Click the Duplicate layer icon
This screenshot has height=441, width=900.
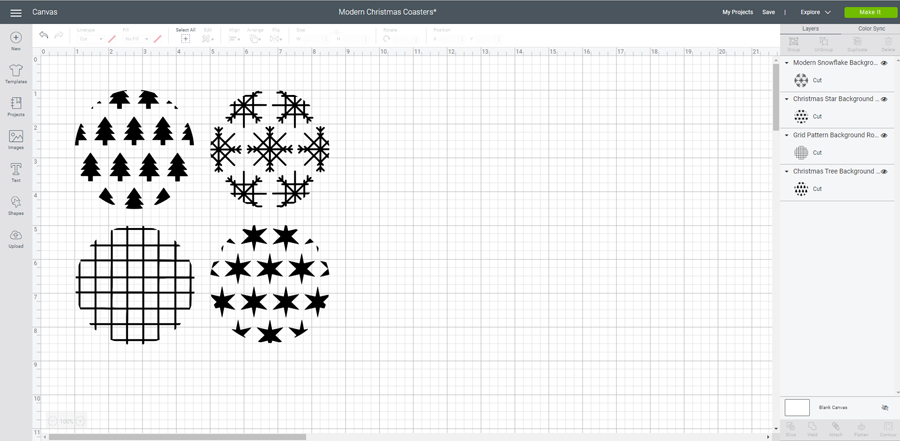click(858, 41)
